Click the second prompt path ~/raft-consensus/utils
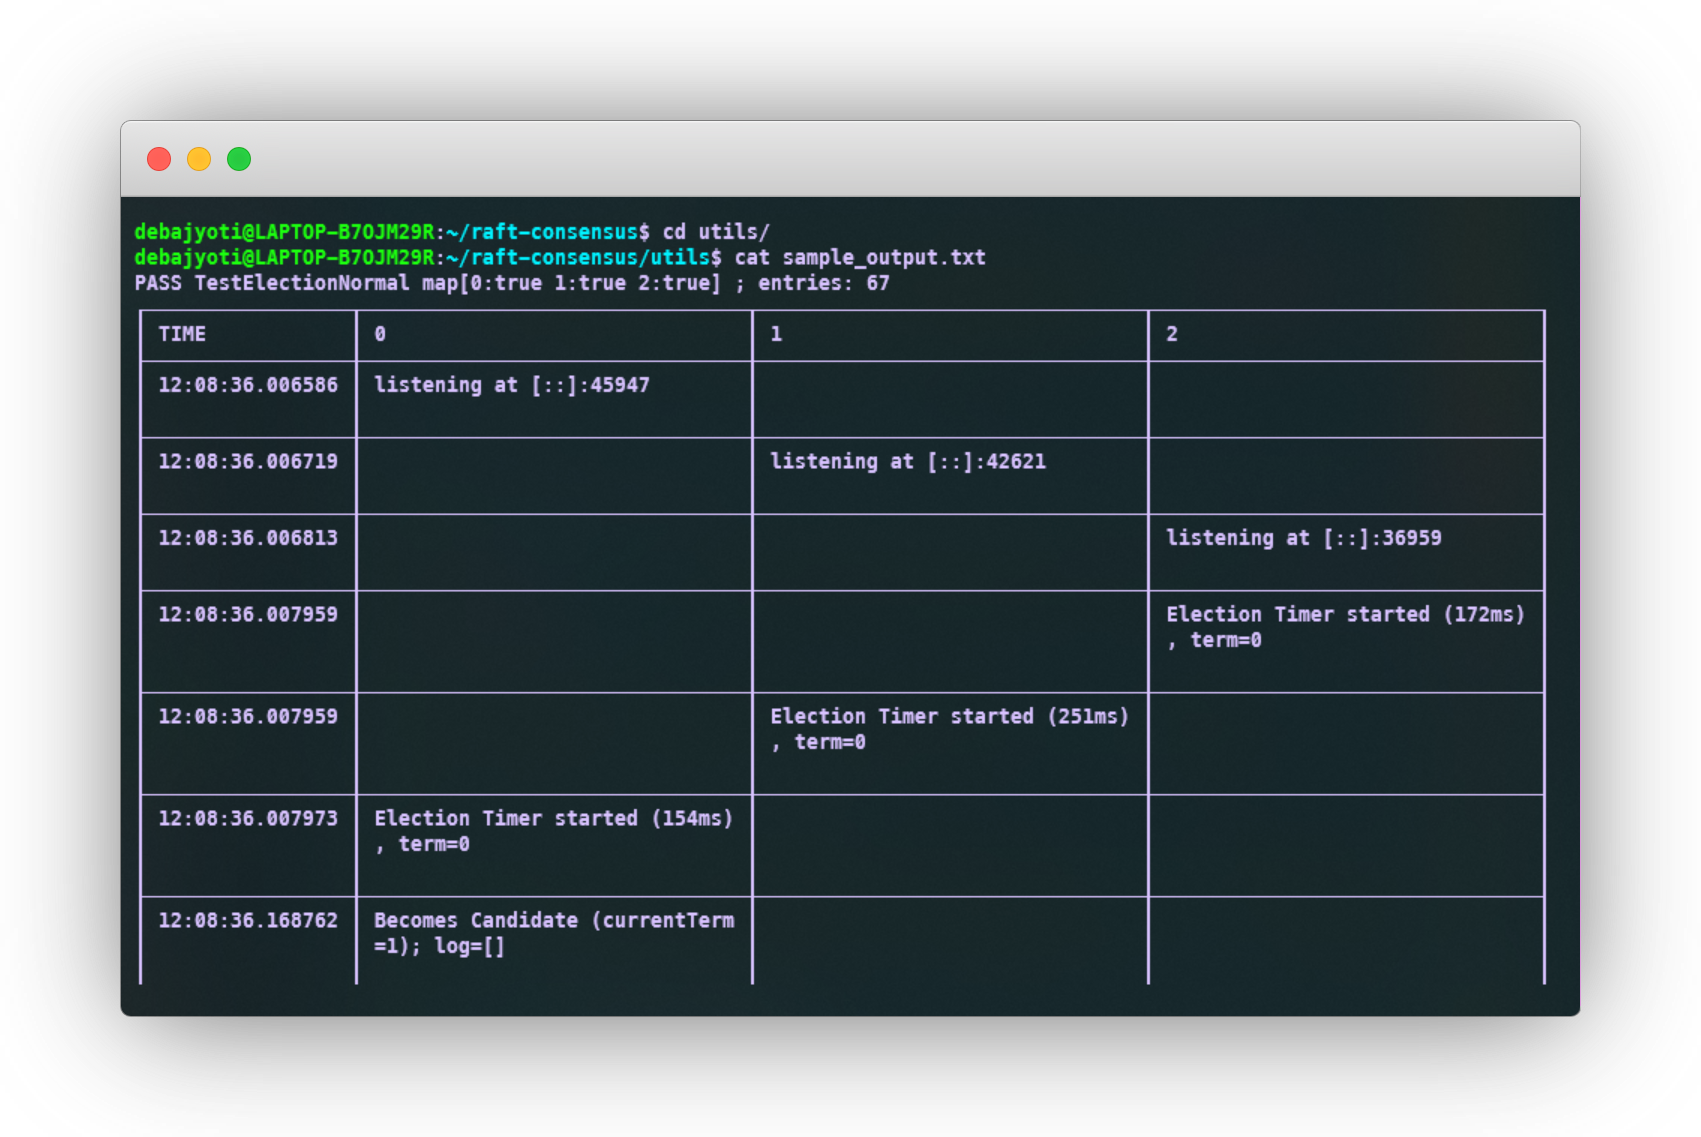This screenshot has width=1701, height=1137. pos(578,258)
